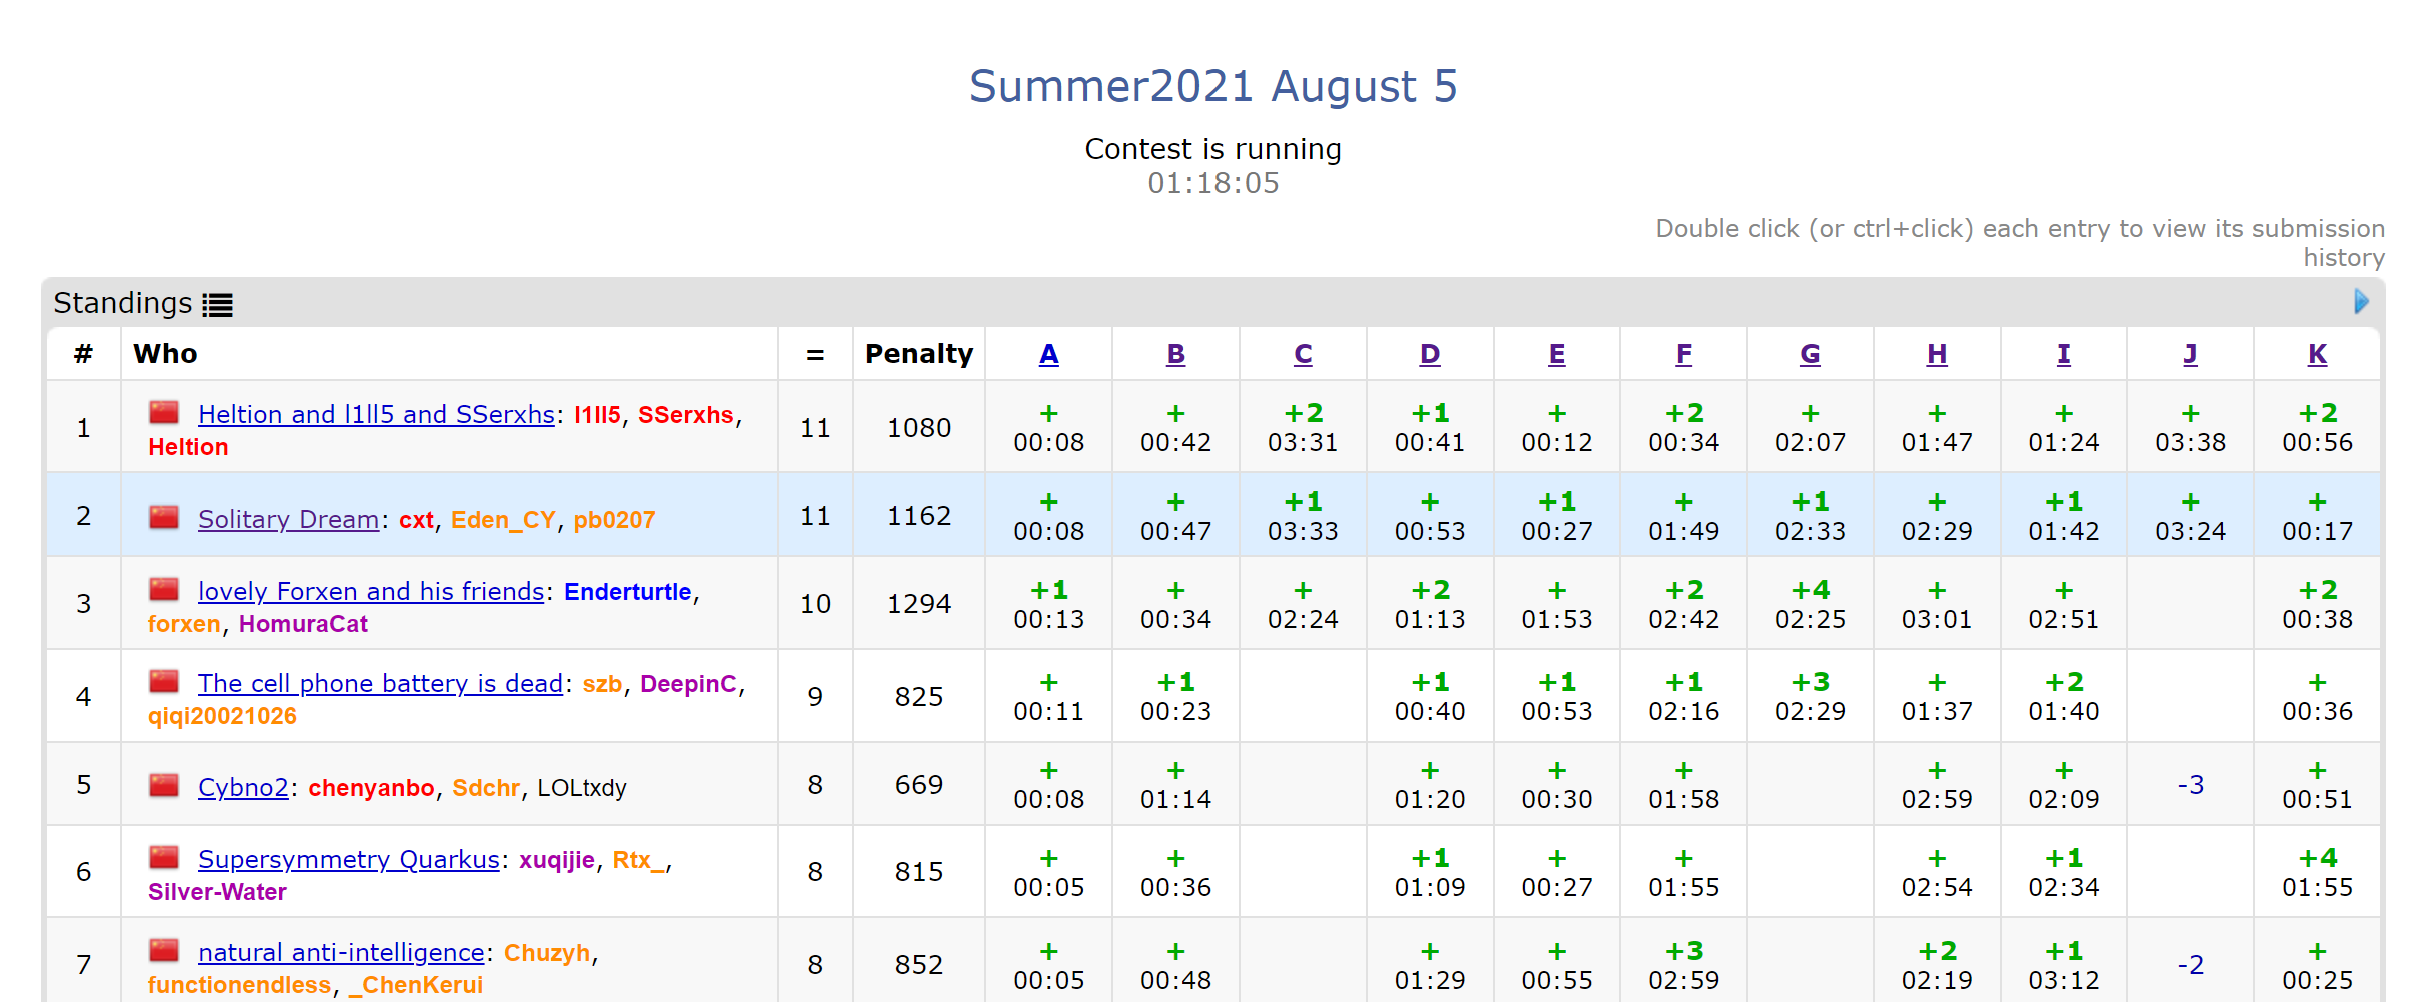
Task: Open the Solitary Dream team link
Action: click(x=288, y=520)
